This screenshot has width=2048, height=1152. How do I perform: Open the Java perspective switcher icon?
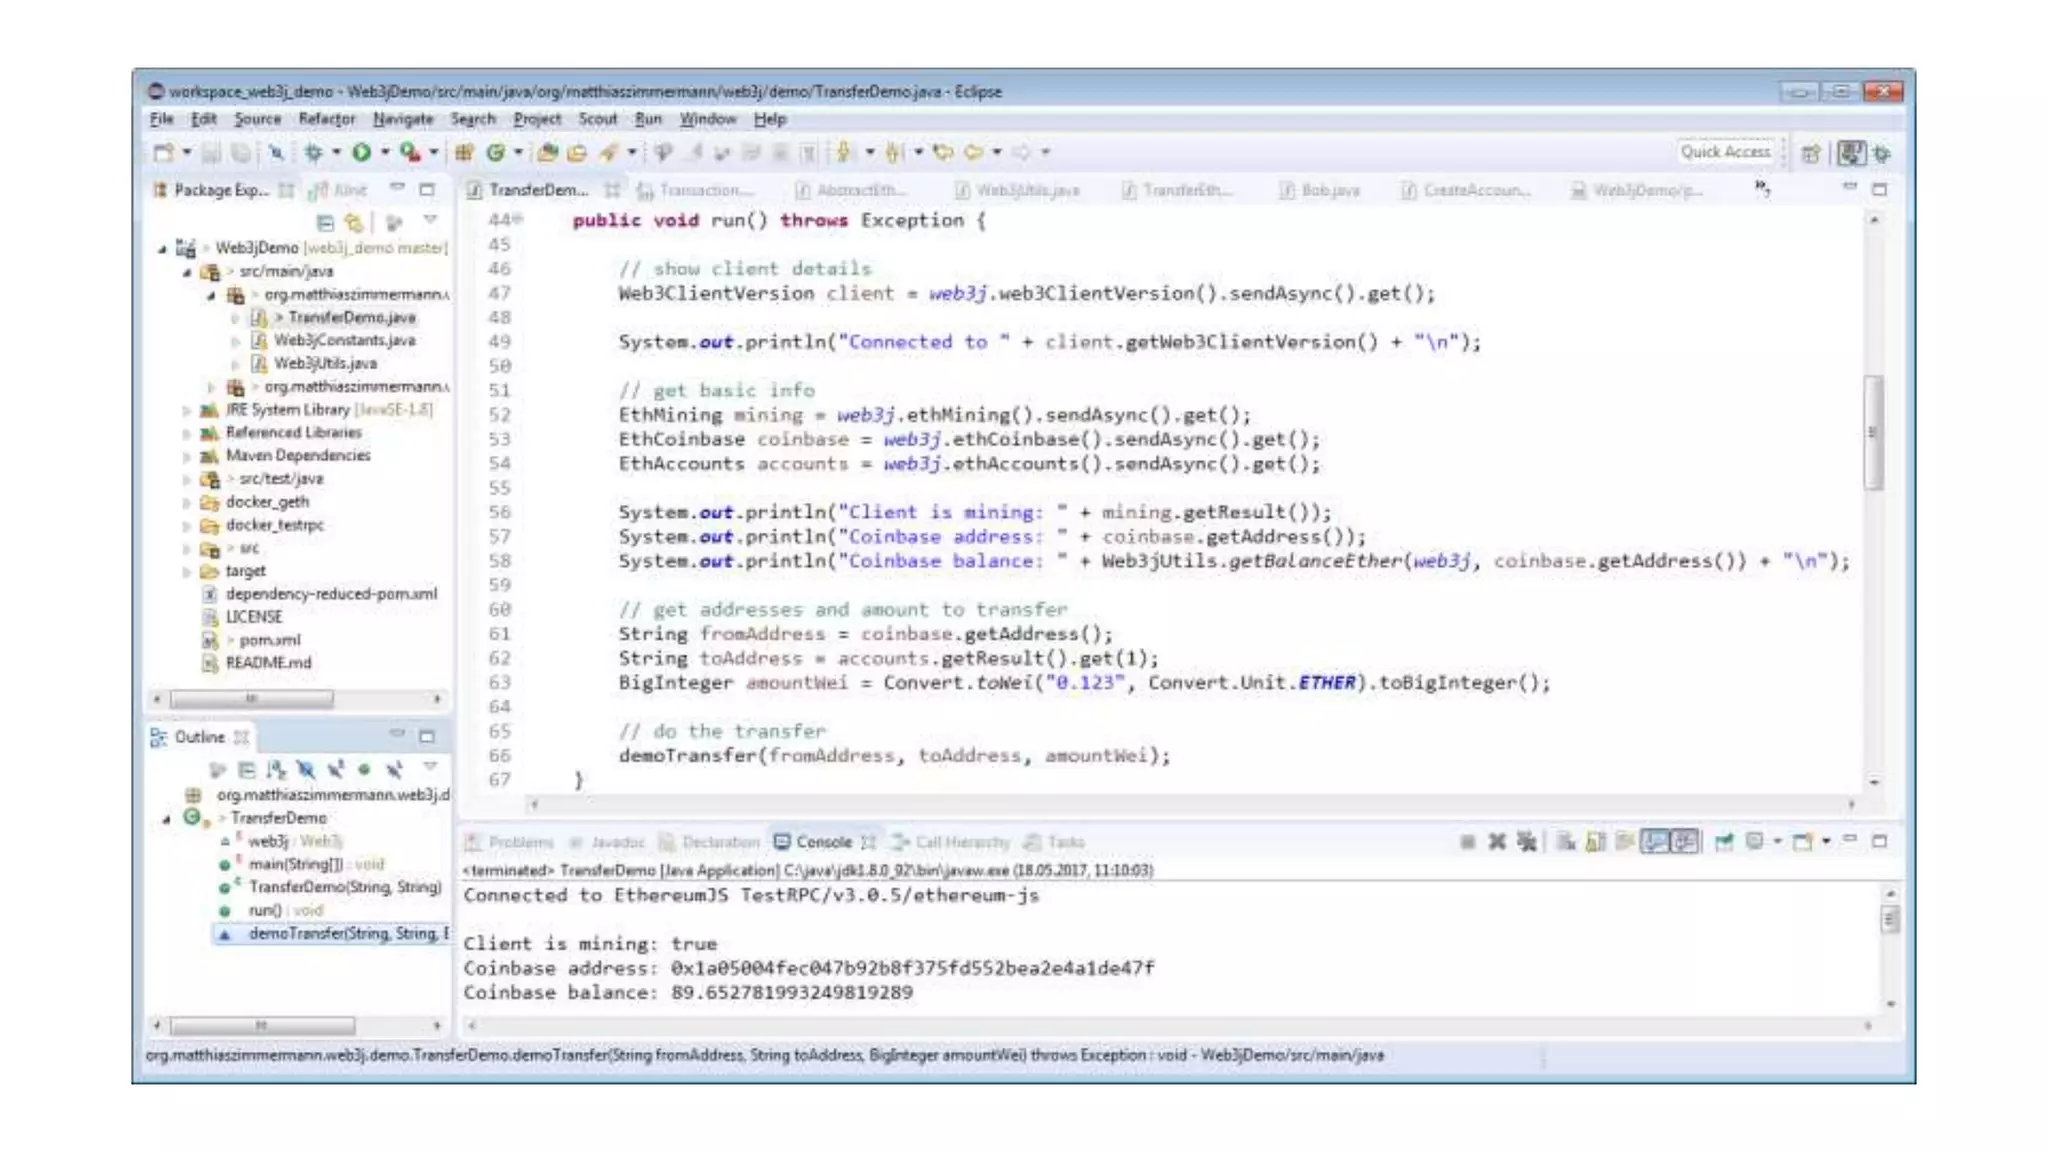tap(1851, 152)
